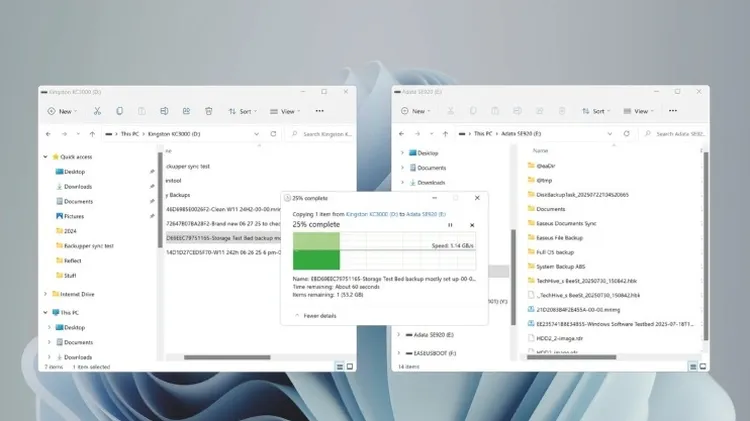Collapse the Quick access tree node

[46, 157]
